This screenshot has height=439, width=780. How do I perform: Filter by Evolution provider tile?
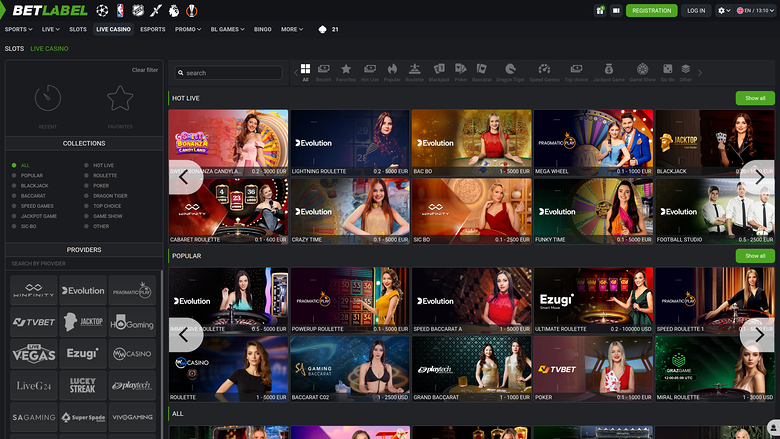coord(83,290)
